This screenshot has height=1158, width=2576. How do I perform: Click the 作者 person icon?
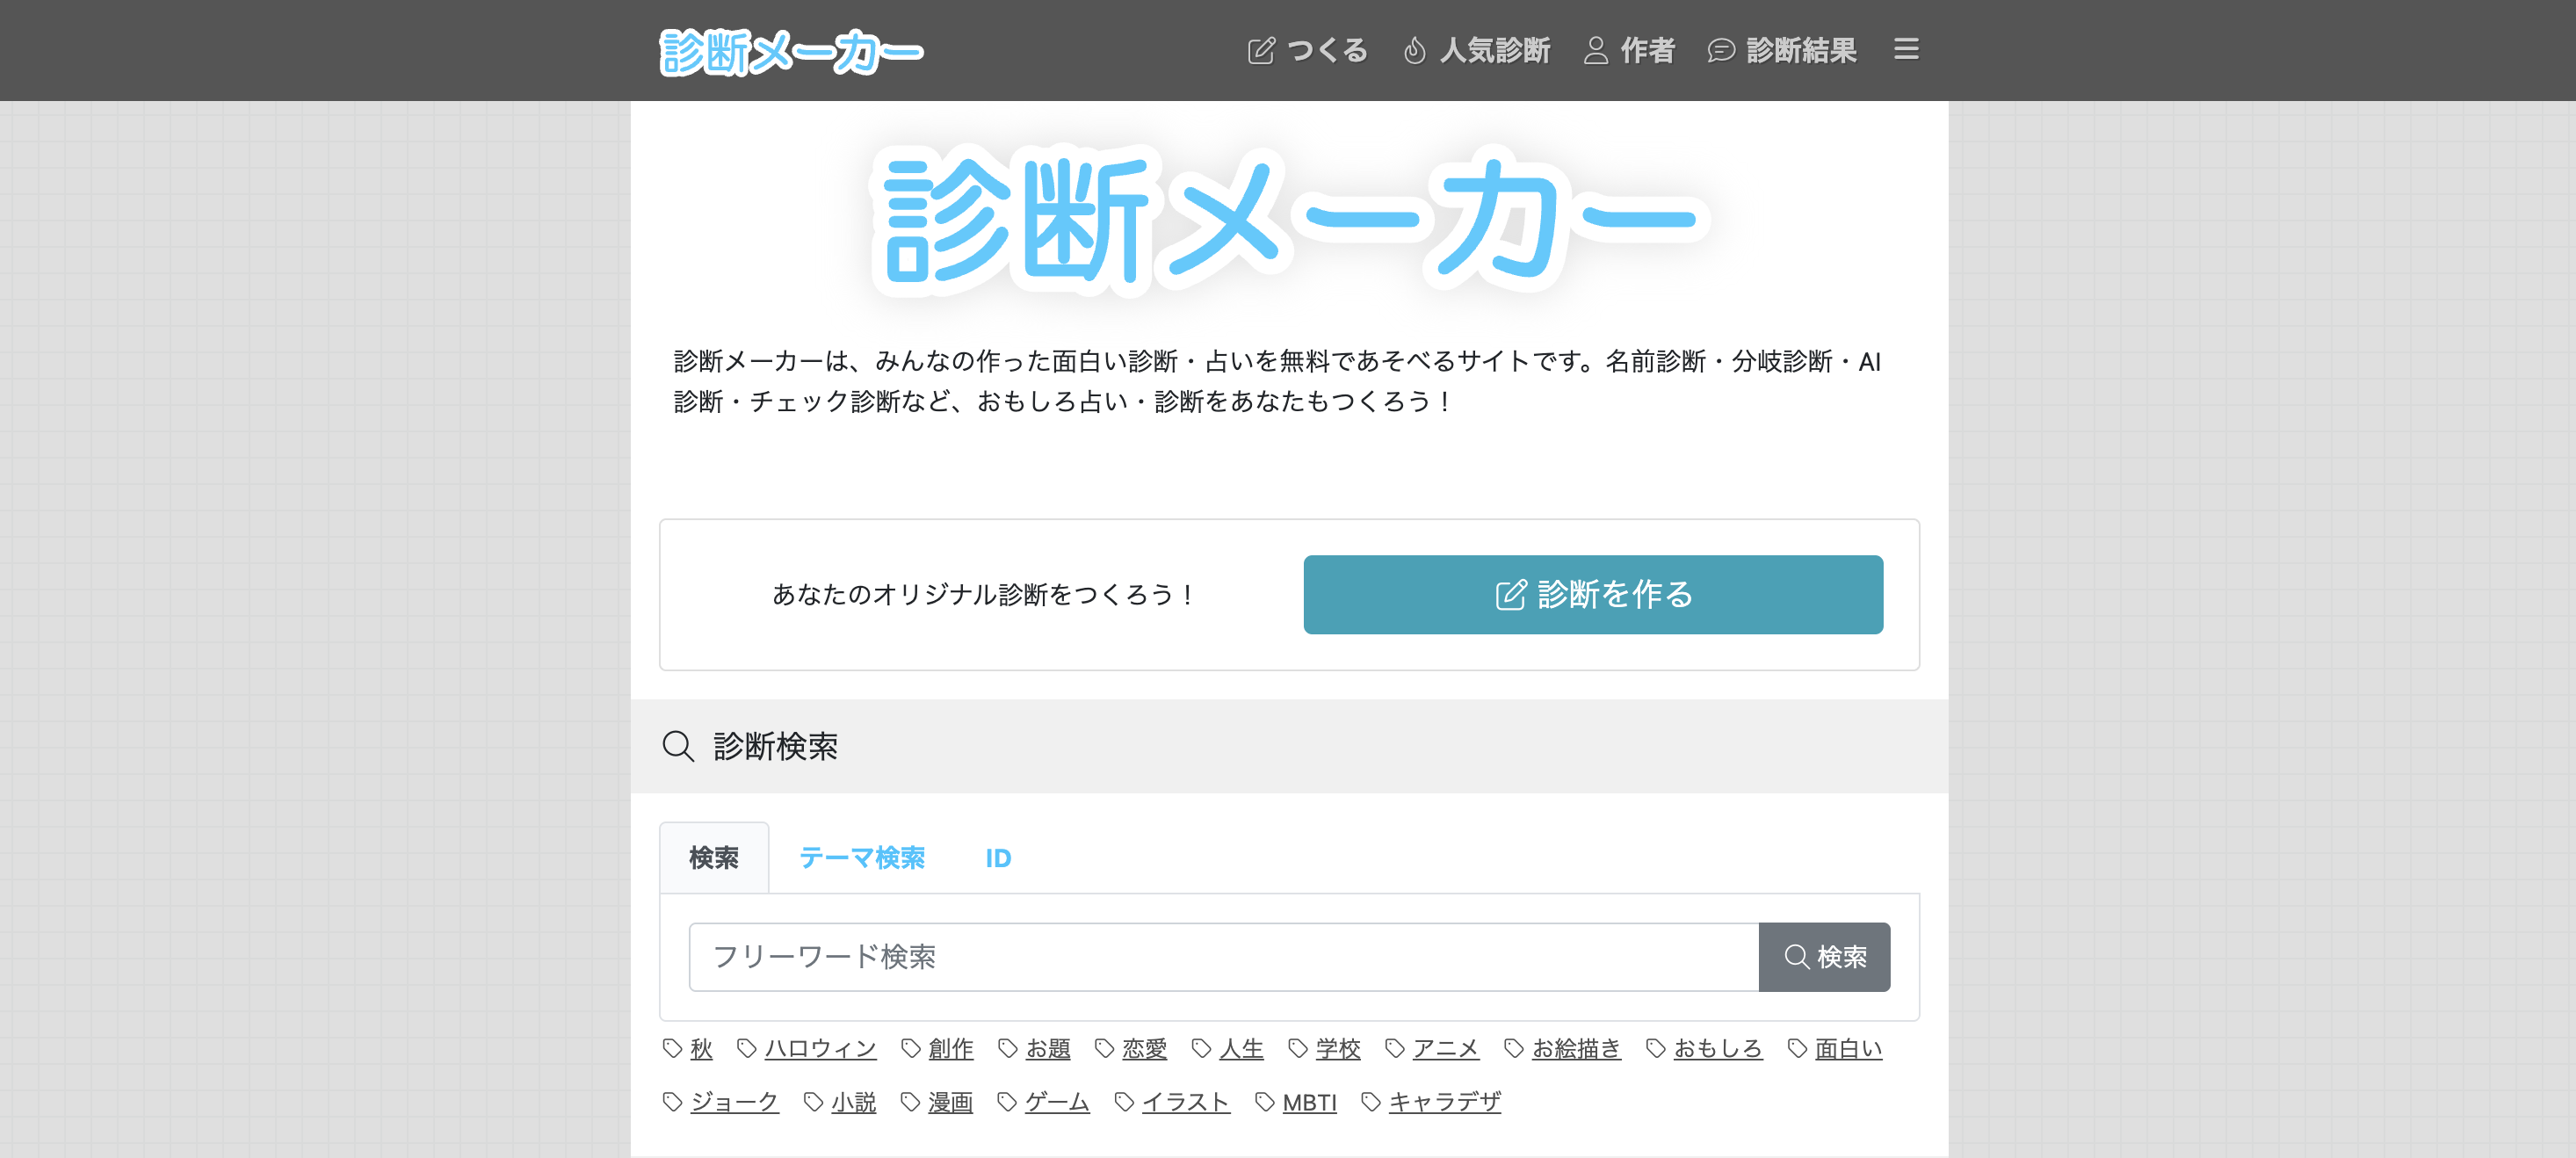point(1596,50)
